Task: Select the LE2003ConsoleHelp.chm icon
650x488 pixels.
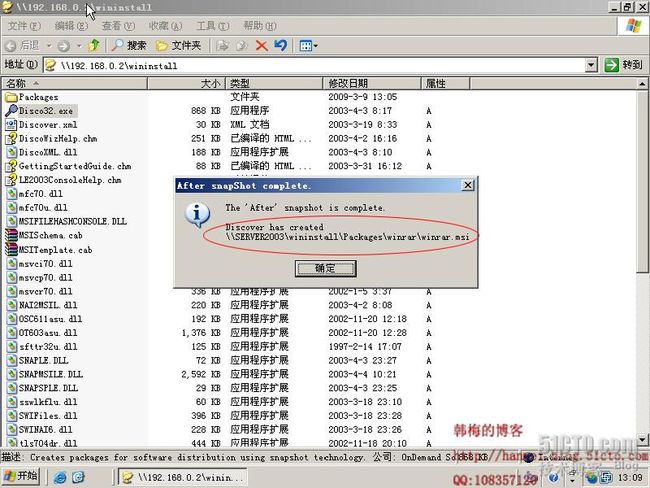Action: tap(11, 180)
